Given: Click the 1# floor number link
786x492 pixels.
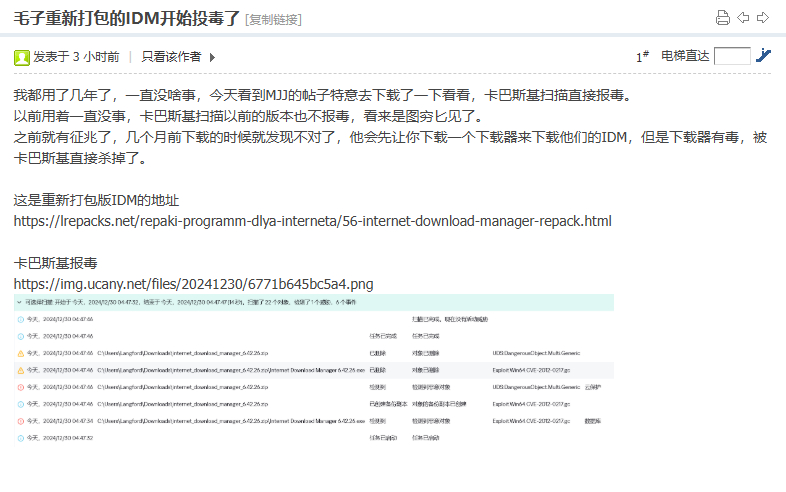Looking at the screenshot, I should [642, 57].
